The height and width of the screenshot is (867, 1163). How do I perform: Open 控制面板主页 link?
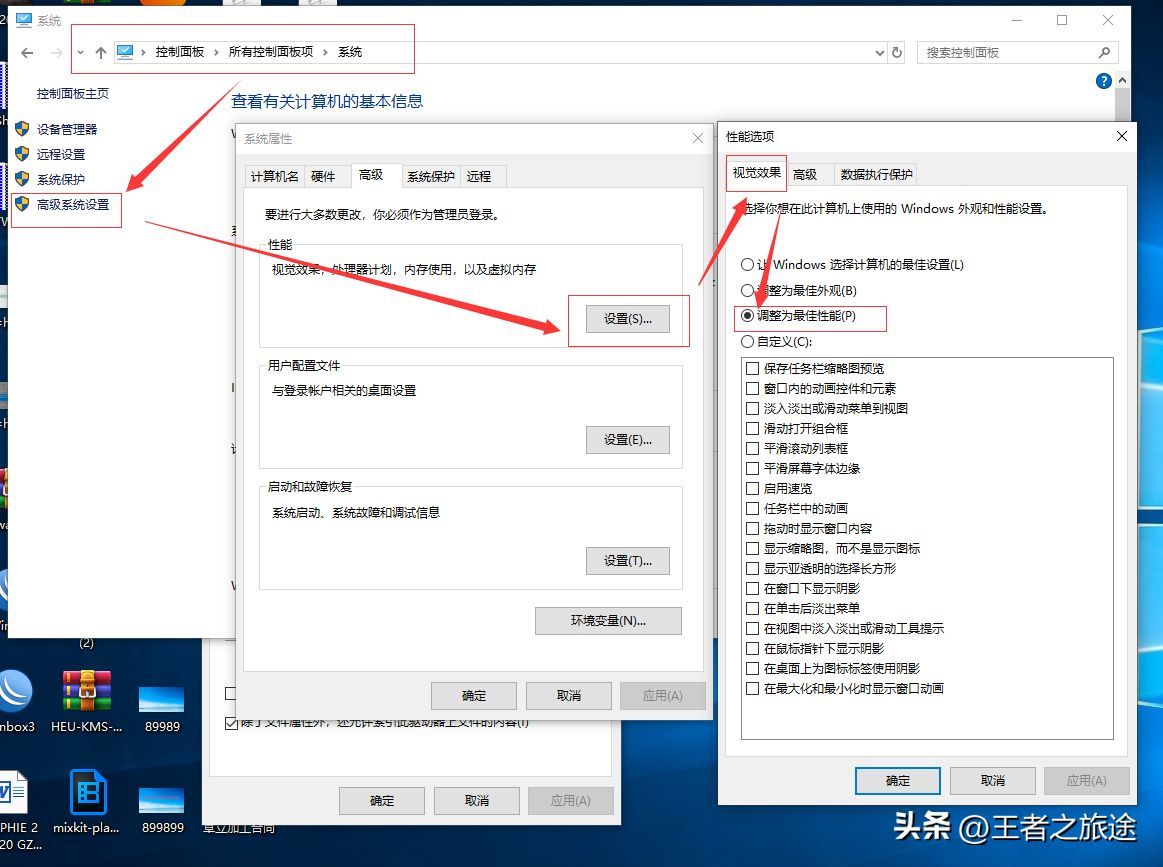tap(73, 93)
